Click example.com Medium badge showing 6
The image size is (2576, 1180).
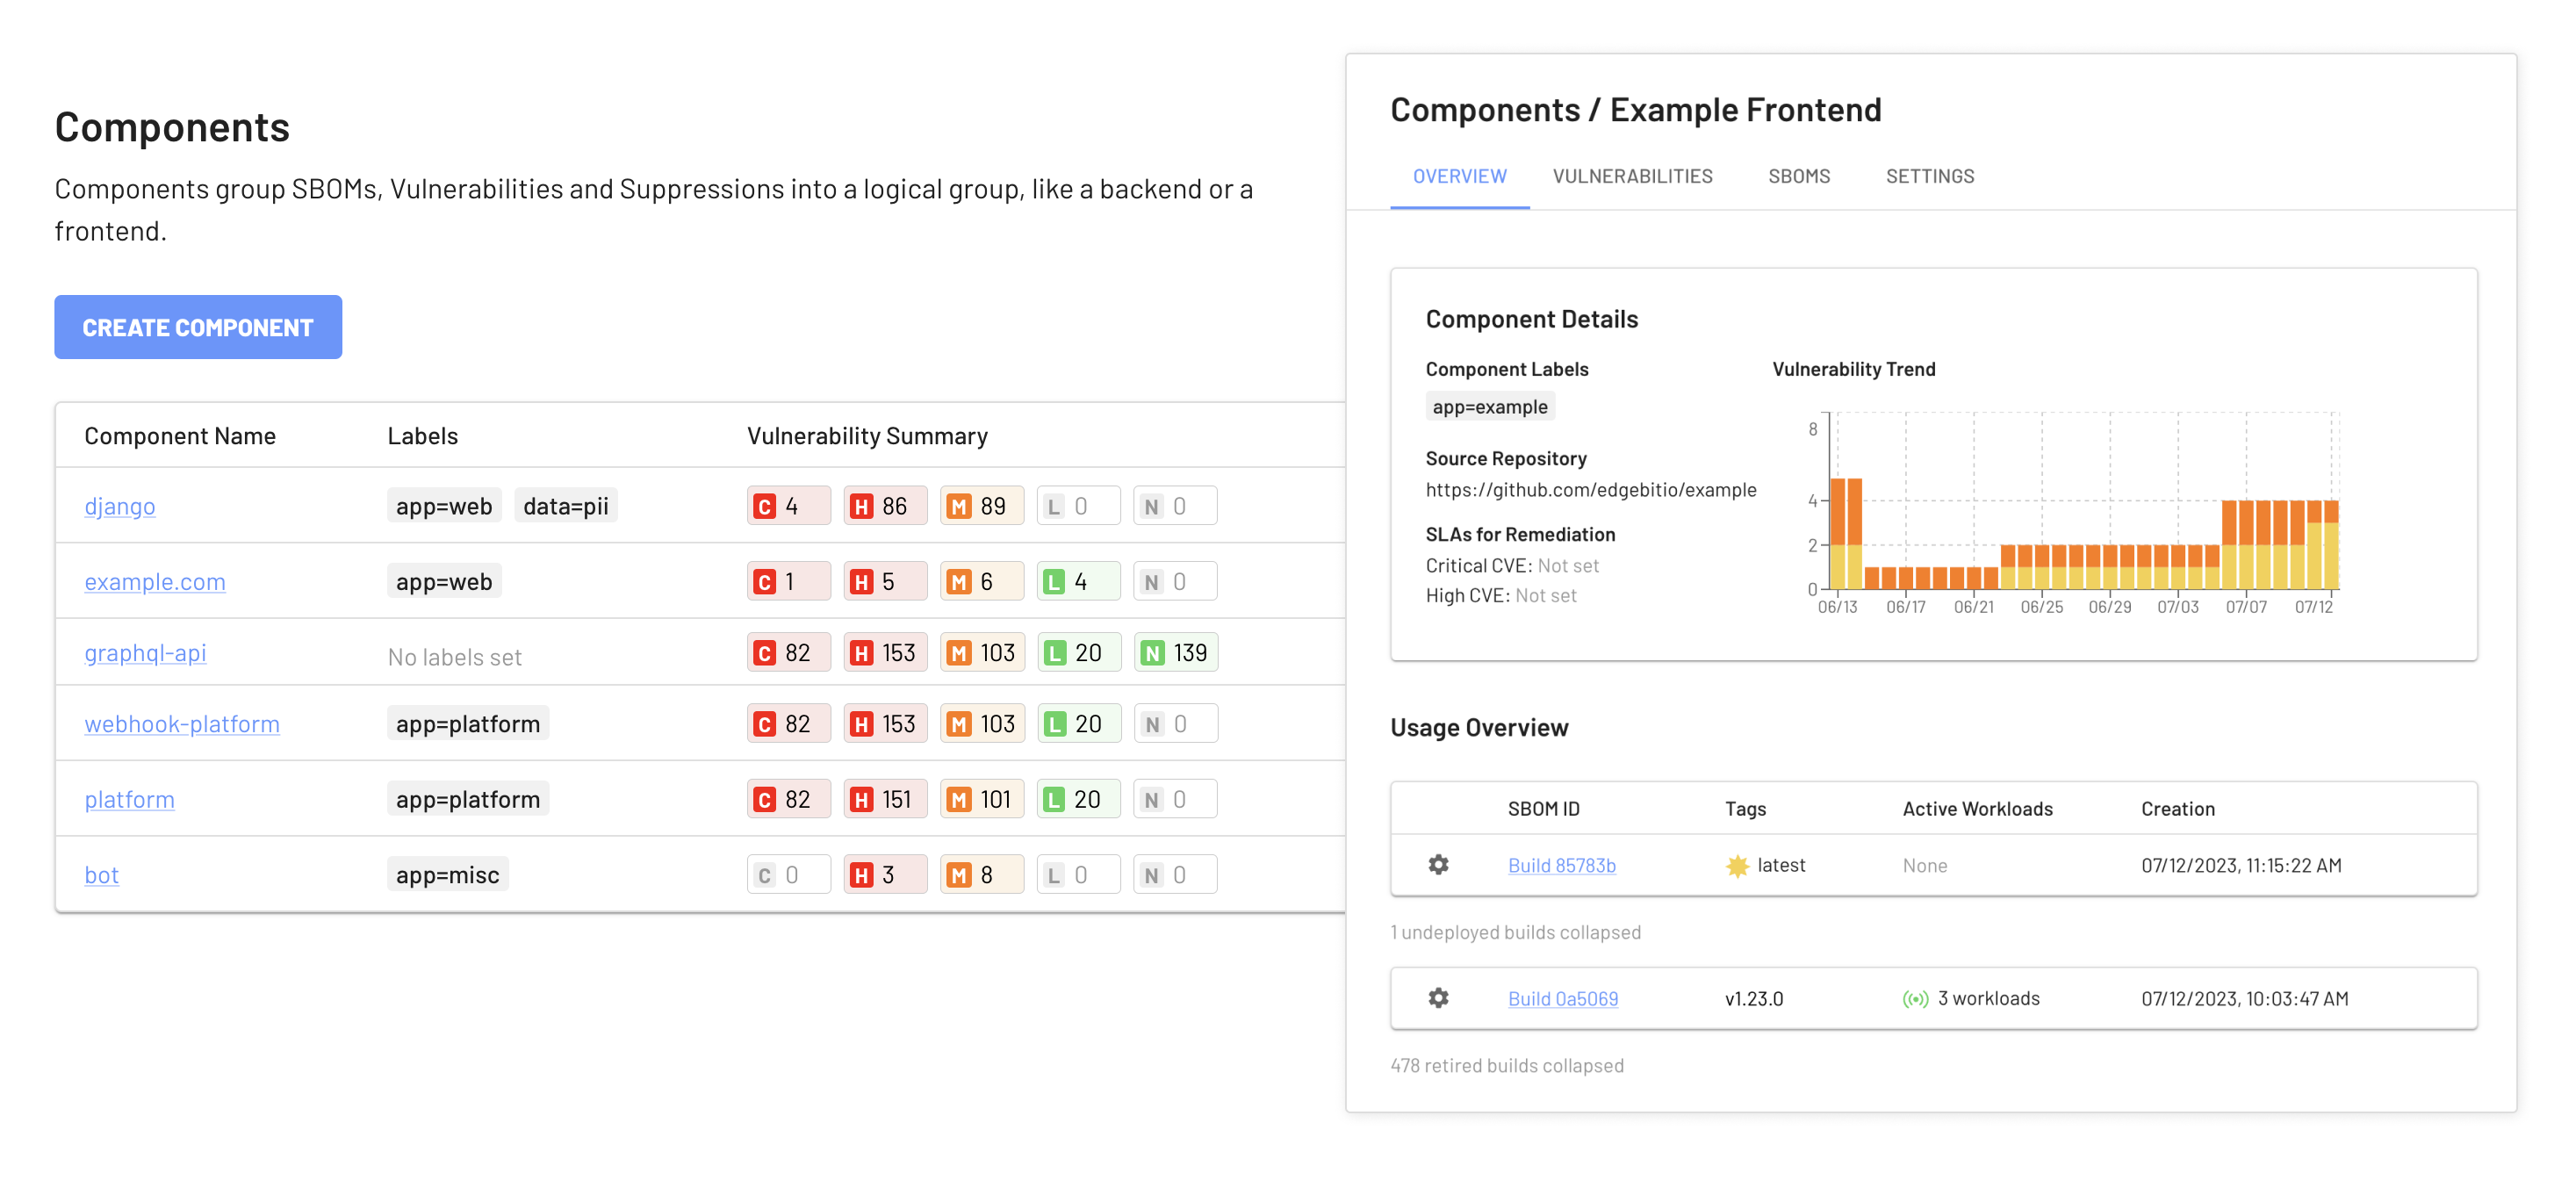(982, 581)
